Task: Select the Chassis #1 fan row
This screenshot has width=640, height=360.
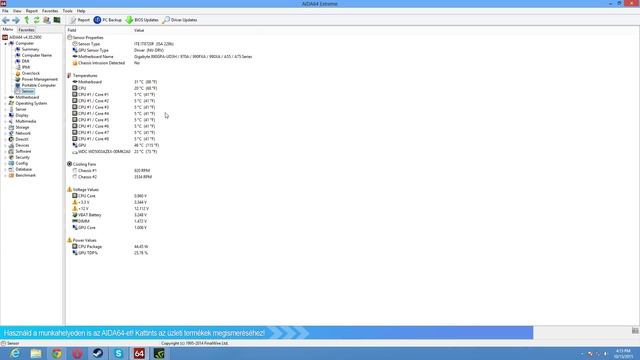Action: (x=111, y=171)
